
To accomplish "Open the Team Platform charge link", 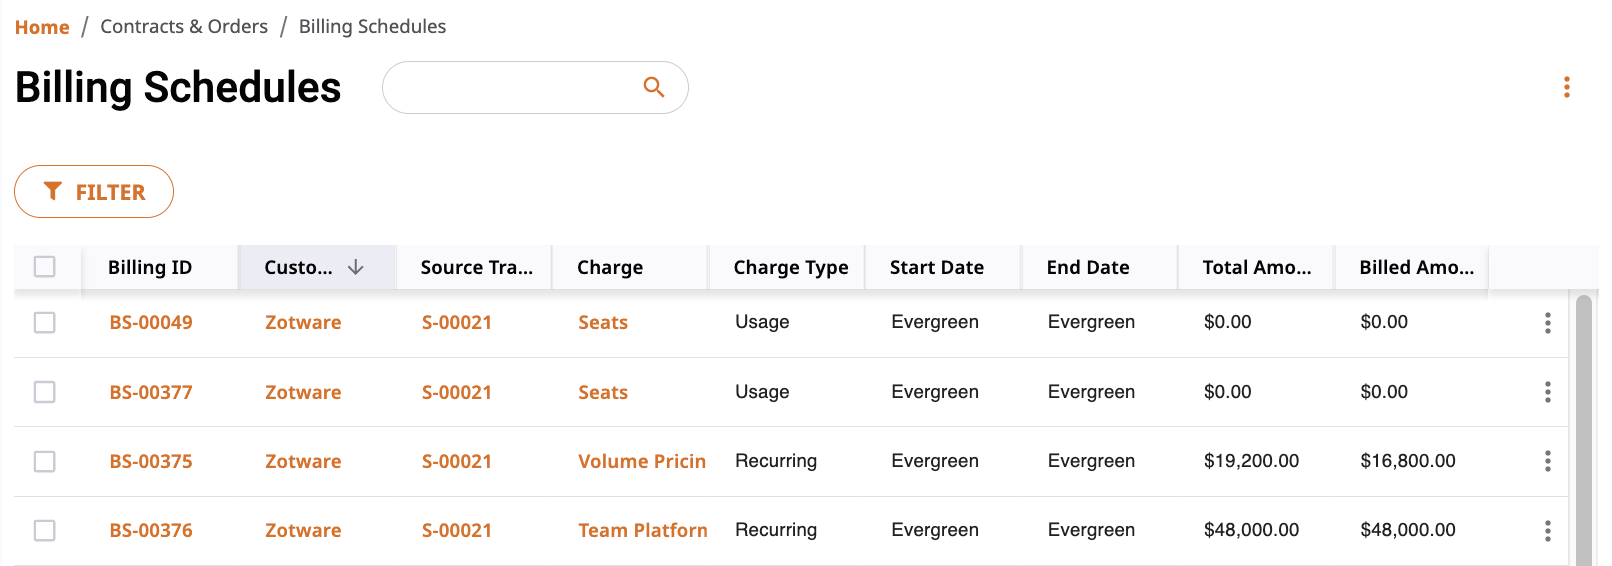I will (643, 530).
